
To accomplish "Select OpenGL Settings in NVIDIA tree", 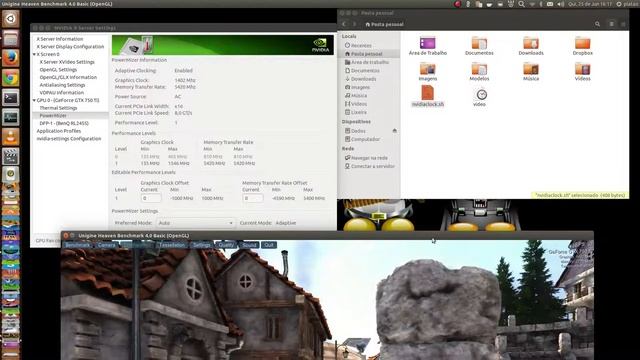I will (x=58, y=70).
